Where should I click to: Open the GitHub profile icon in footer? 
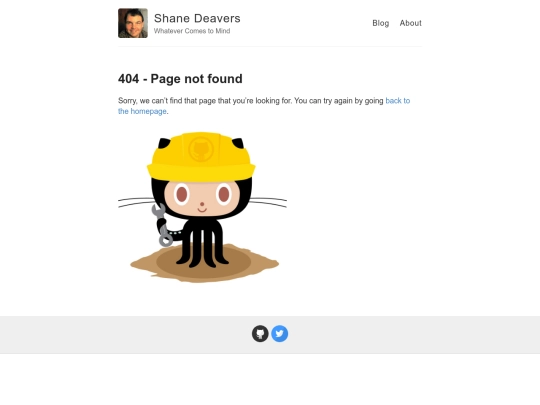pos(260,334)
